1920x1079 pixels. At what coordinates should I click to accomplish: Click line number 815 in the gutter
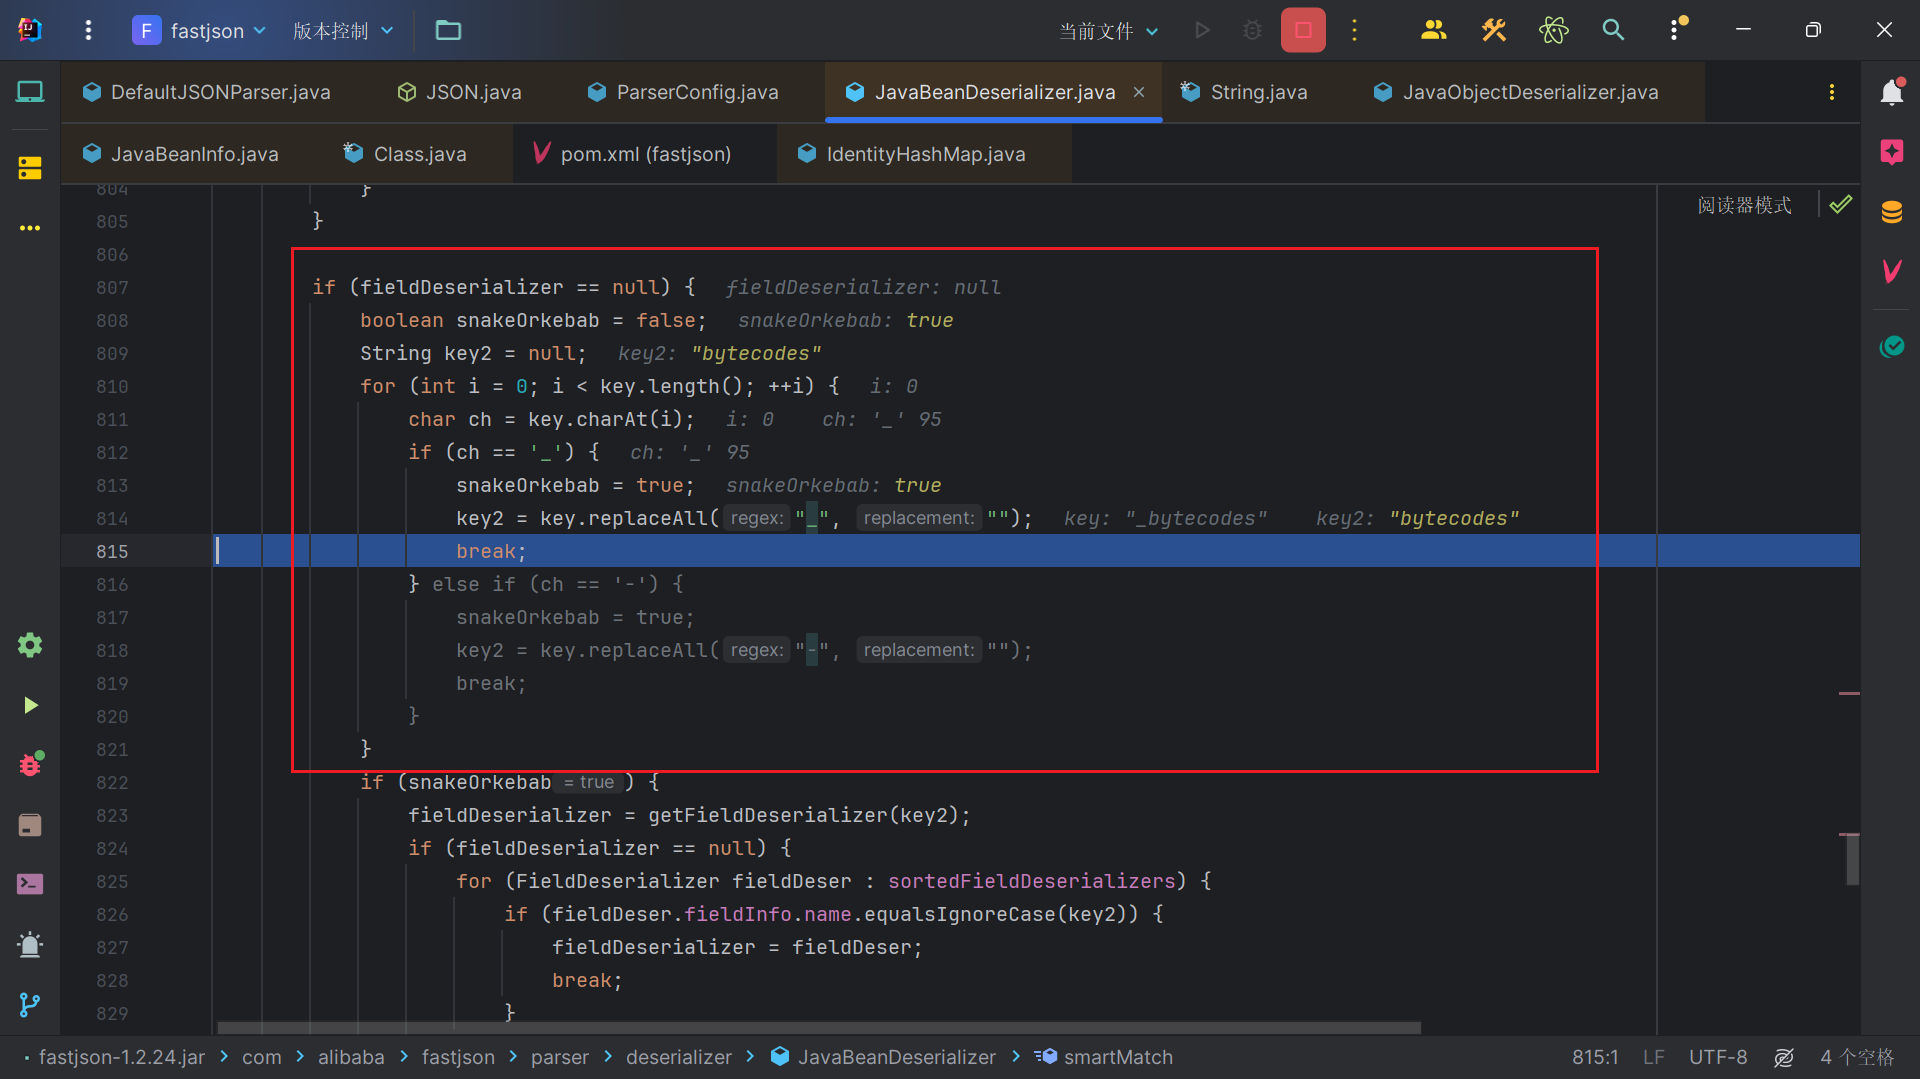(x=112, y=551)
